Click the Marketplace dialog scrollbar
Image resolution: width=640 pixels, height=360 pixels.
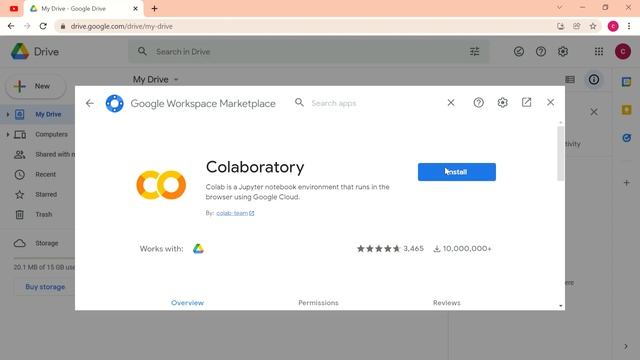pos(560,153)
